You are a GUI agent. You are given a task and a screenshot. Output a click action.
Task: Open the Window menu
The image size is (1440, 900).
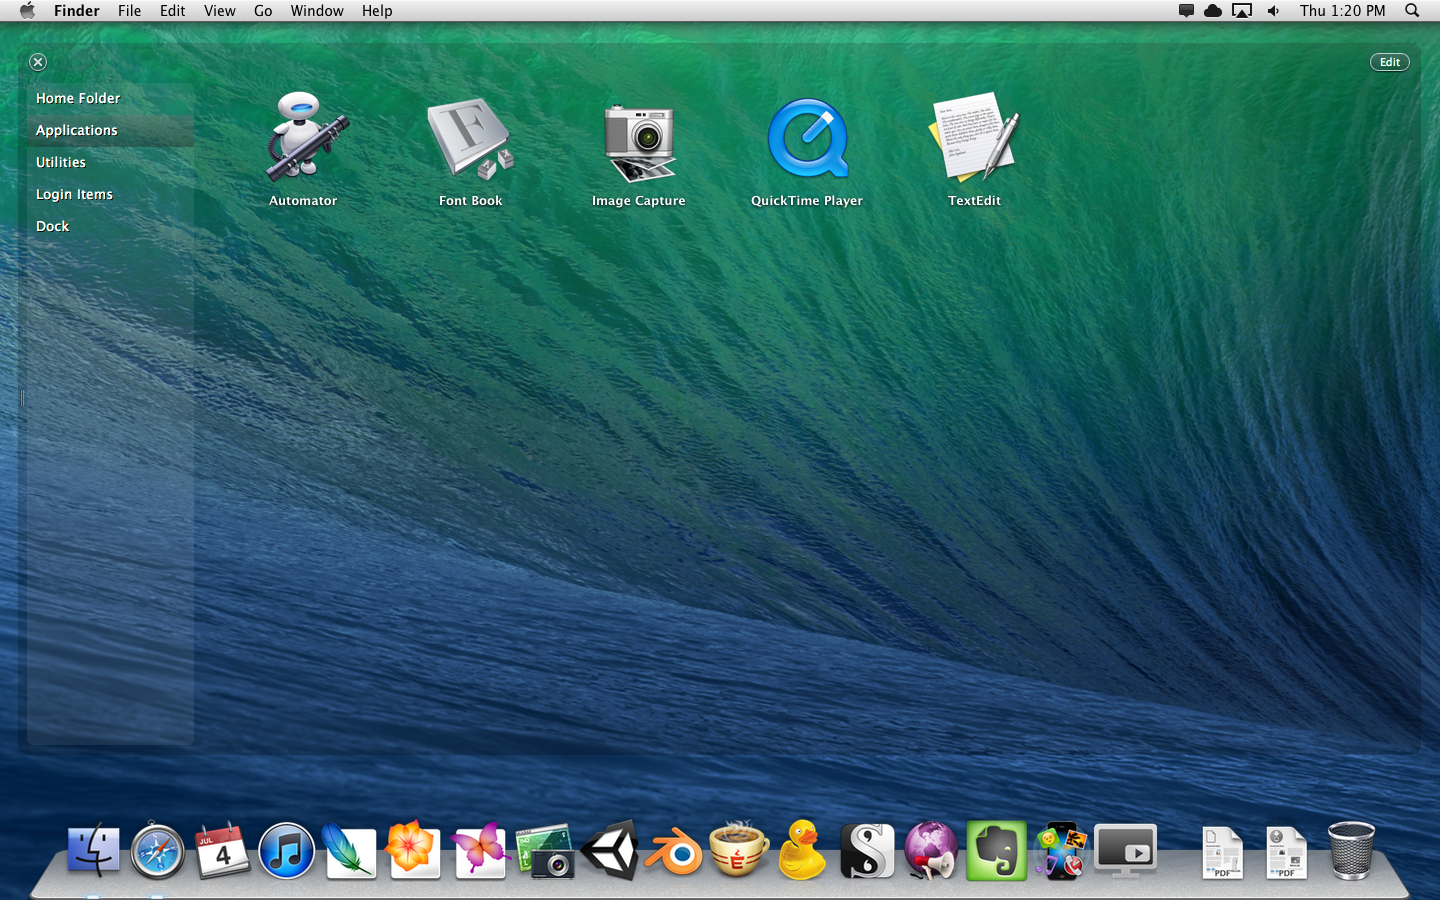click(317, 11)
